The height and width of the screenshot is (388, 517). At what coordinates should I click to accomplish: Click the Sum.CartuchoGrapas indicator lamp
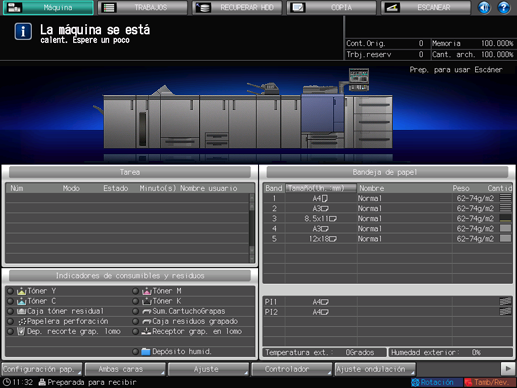[x=135, y=311]
